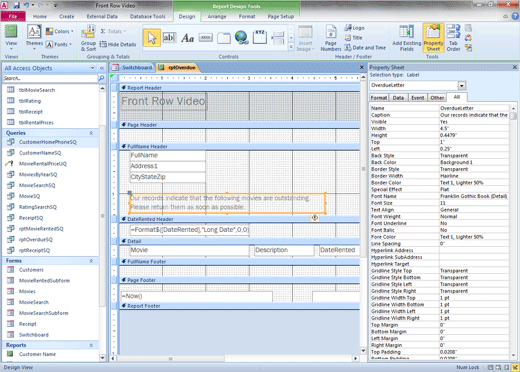Click the Fore Color property value
Viewport: 520px width, 372px height.
click(474, 237)
